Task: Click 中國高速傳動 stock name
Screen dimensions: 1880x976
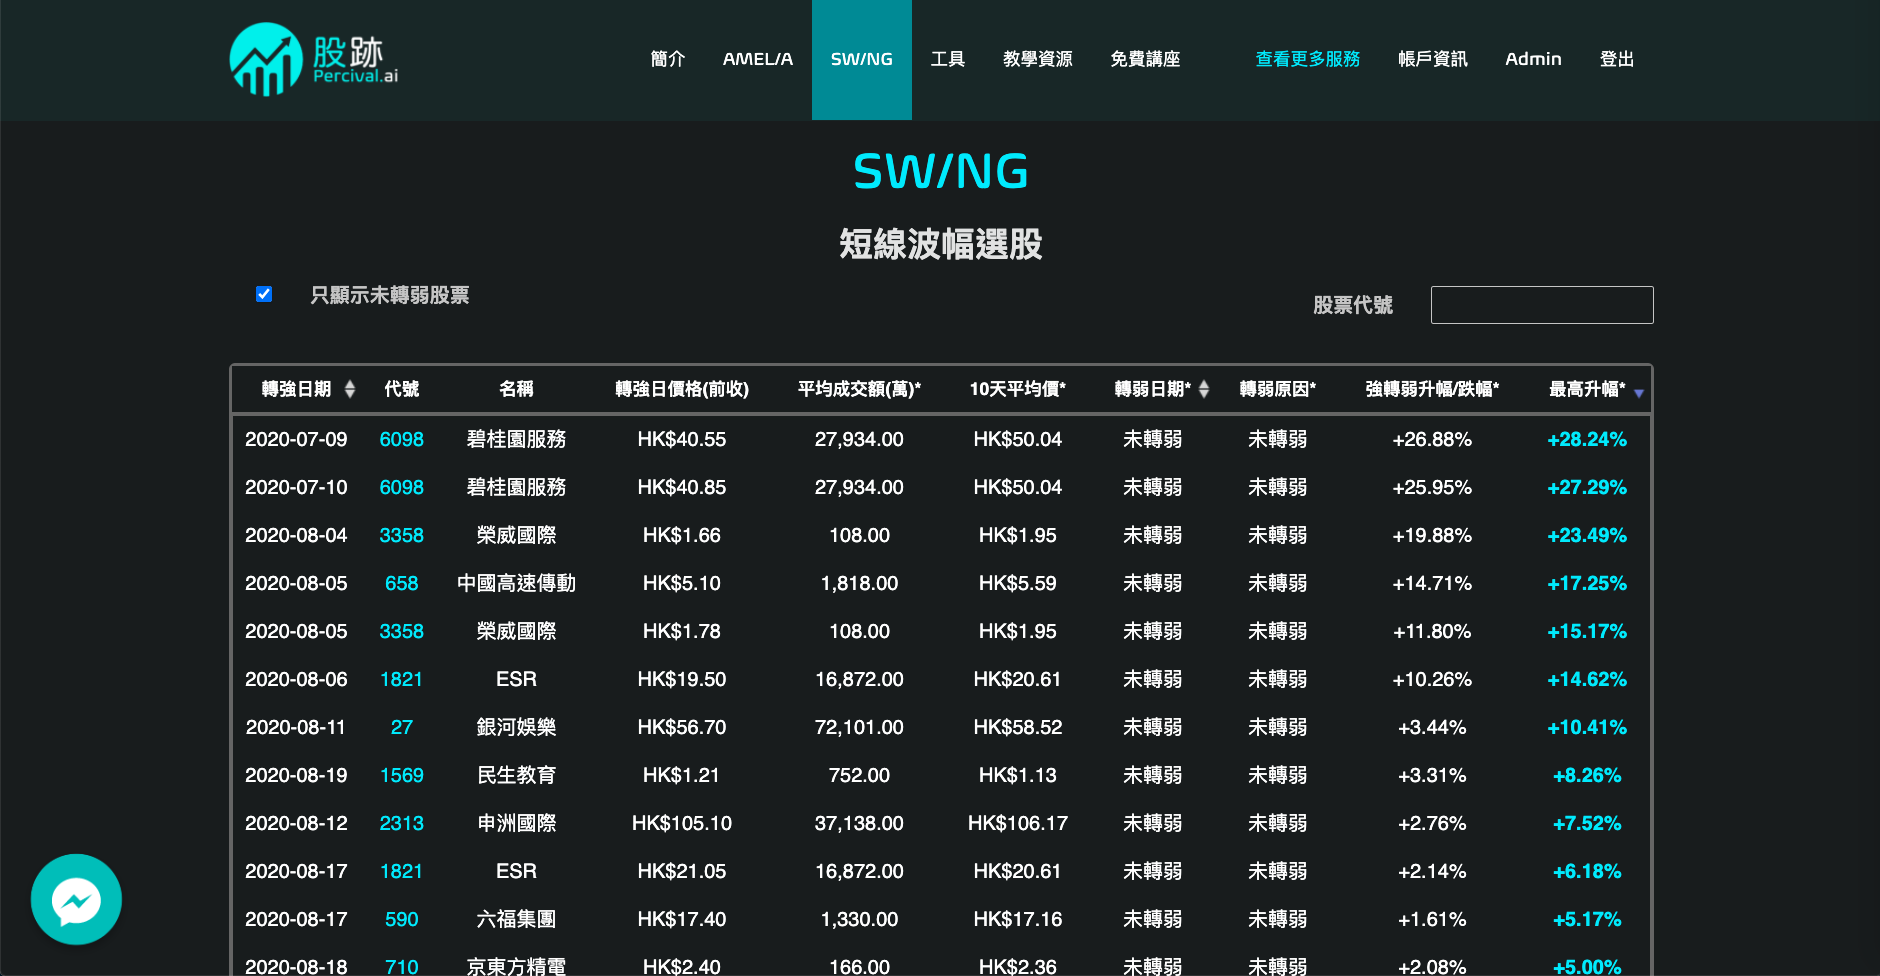Action: (516, 583)
